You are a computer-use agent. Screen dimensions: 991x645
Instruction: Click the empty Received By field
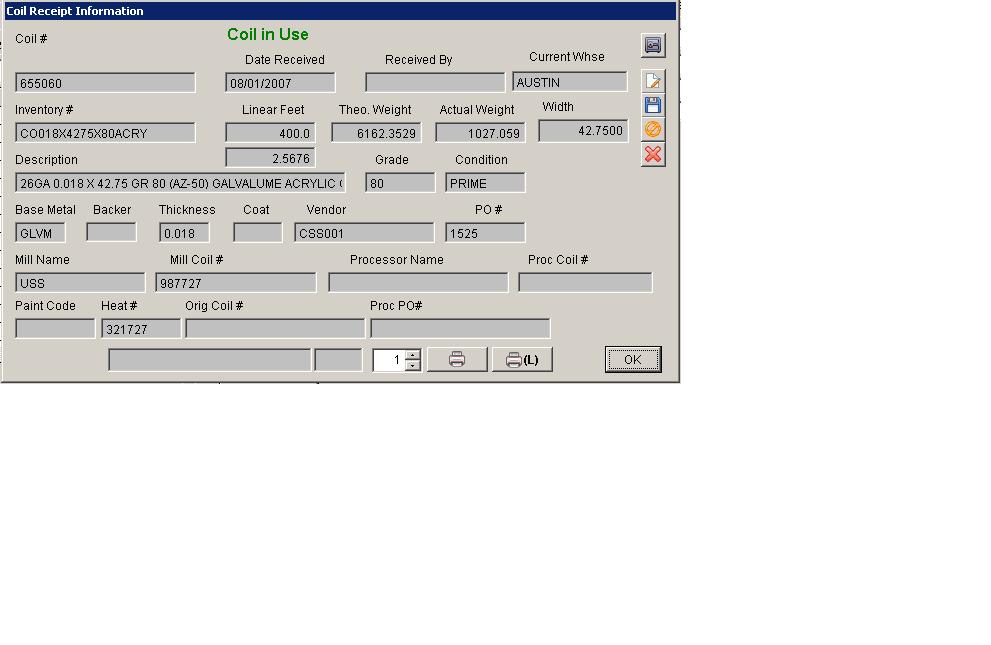click(435, 83)
